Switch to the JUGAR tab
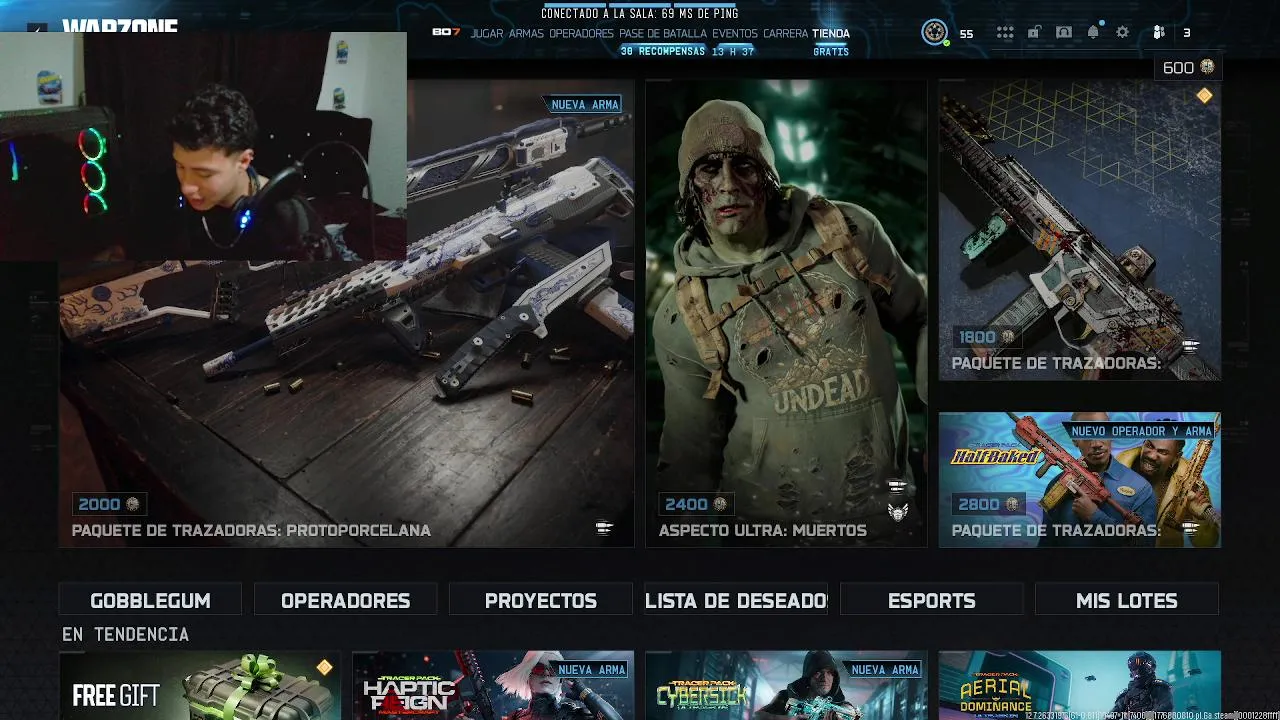This screenshot has width=1280, height=720. [x=487, y=33]
